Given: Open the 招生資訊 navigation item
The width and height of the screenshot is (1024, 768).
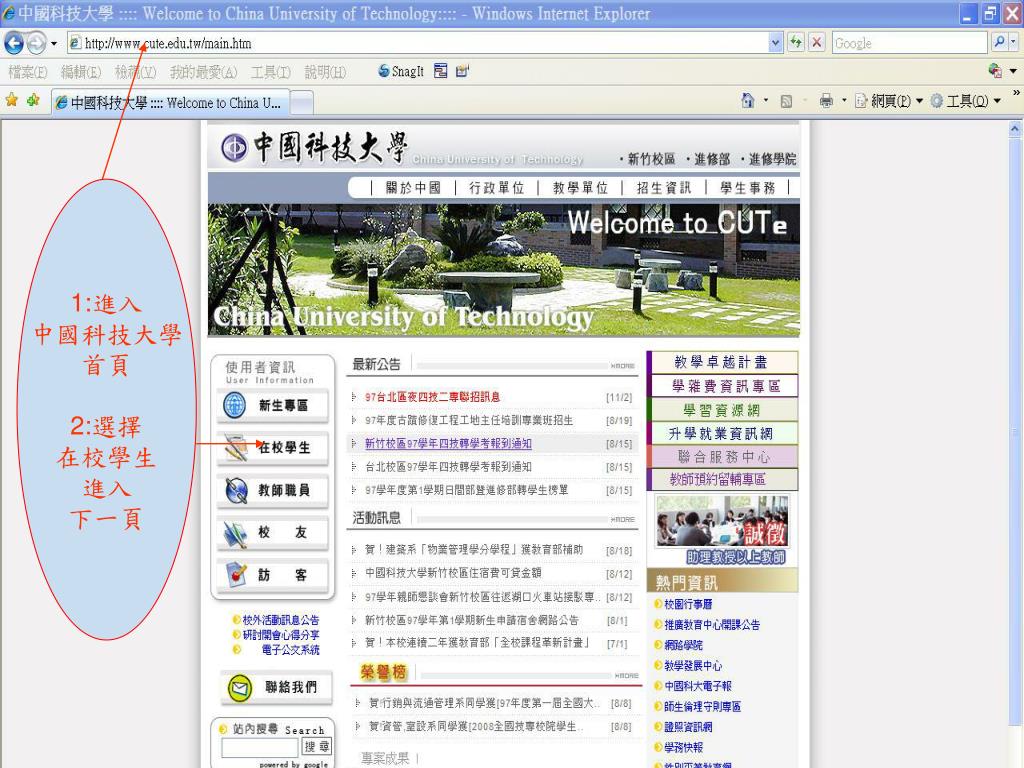Looking at the screenshot, I should 664,188.
